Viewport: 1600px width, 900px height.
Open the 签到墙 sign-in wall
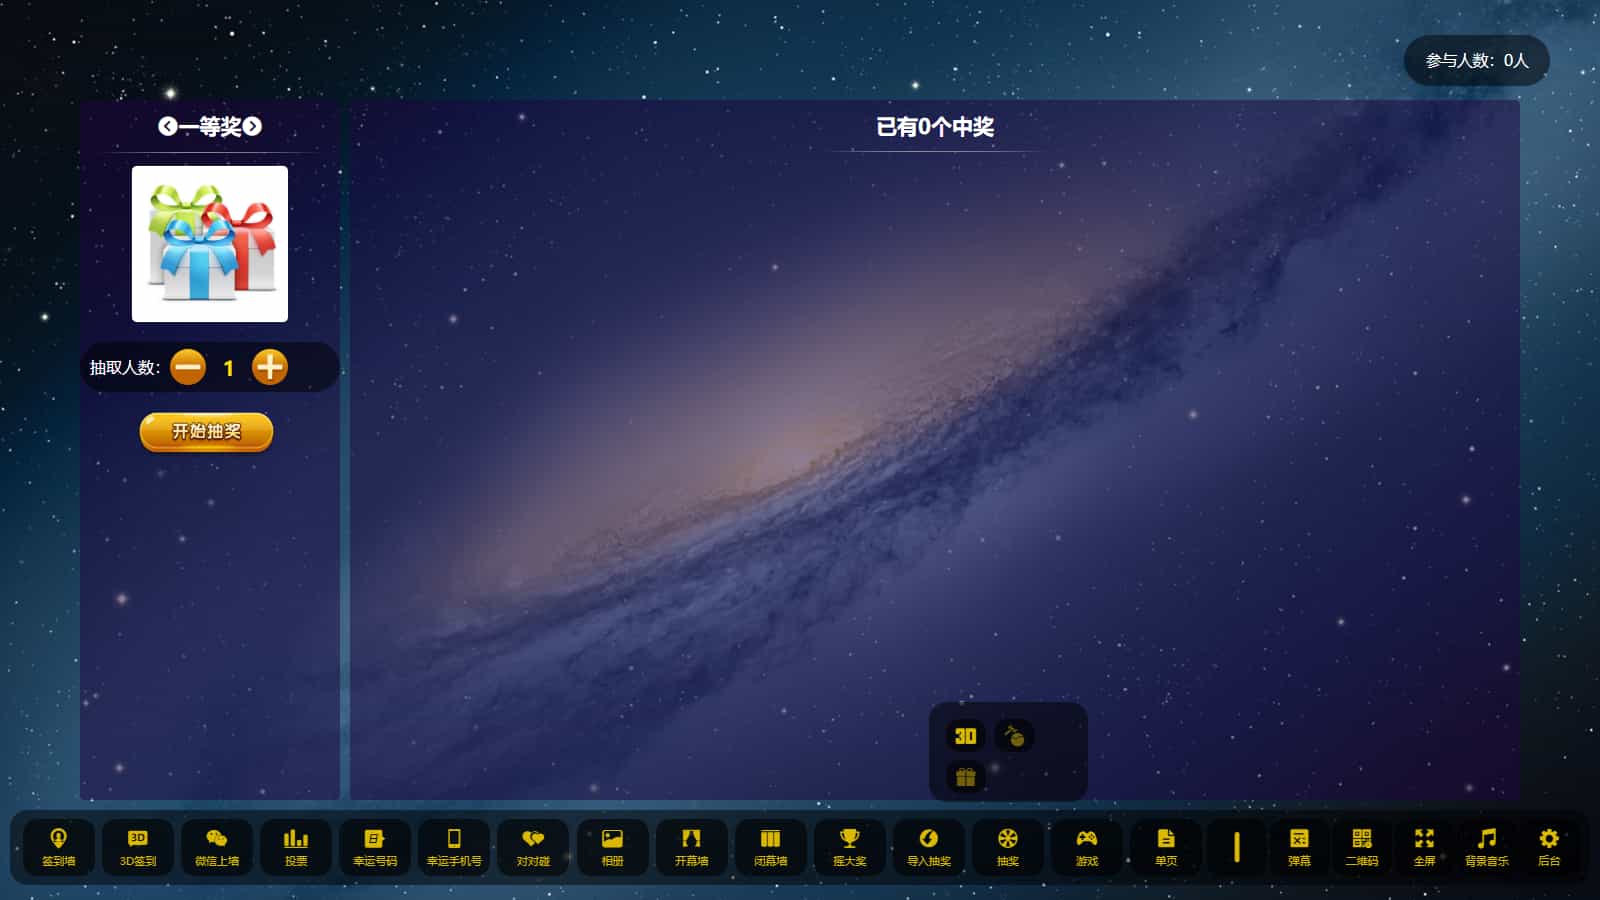[x=58, y=846]
